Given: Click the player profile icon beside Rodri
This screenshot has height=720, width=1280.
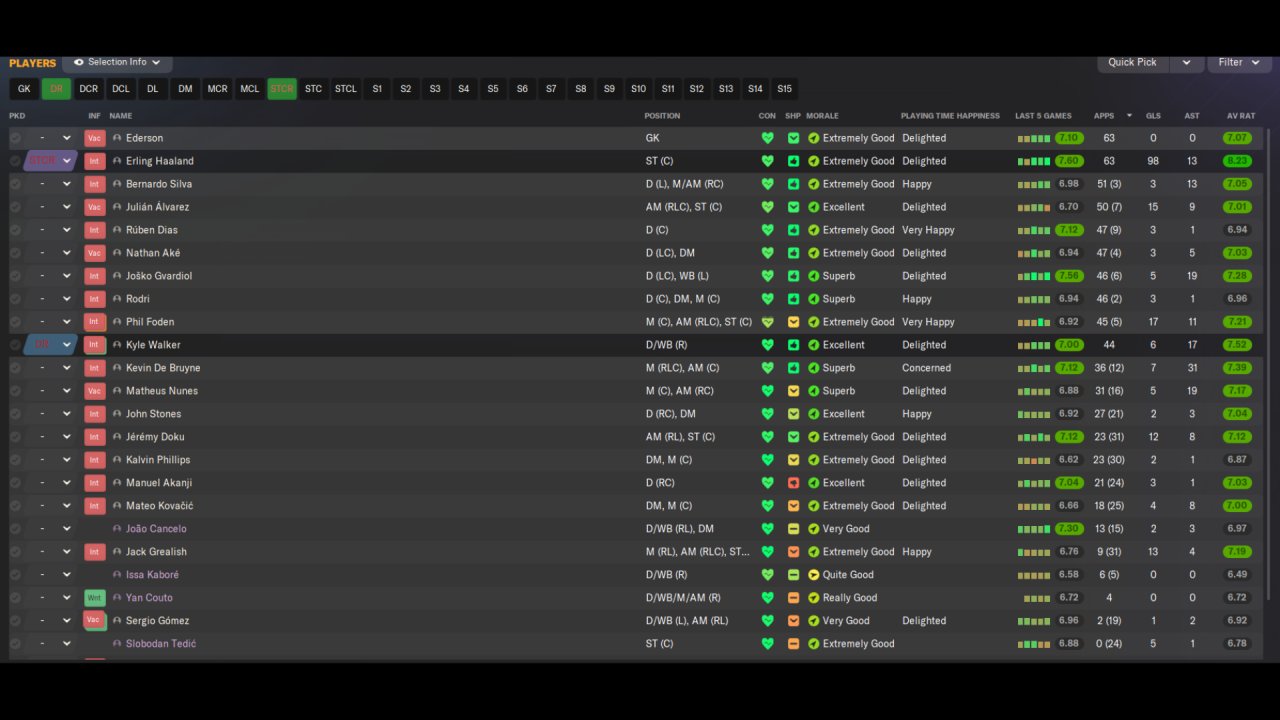Looking at the screenshot, I should pyautogui.click(x=117, y=299).
